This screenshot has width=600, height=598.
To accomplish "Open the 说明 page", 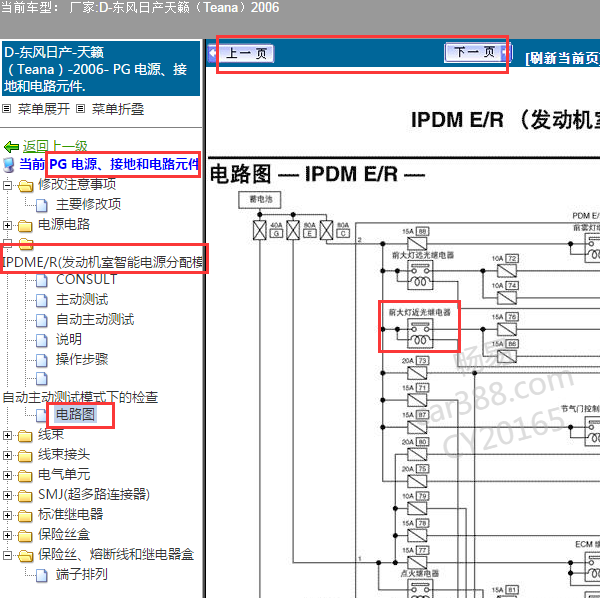I will (x=69, y=339).
